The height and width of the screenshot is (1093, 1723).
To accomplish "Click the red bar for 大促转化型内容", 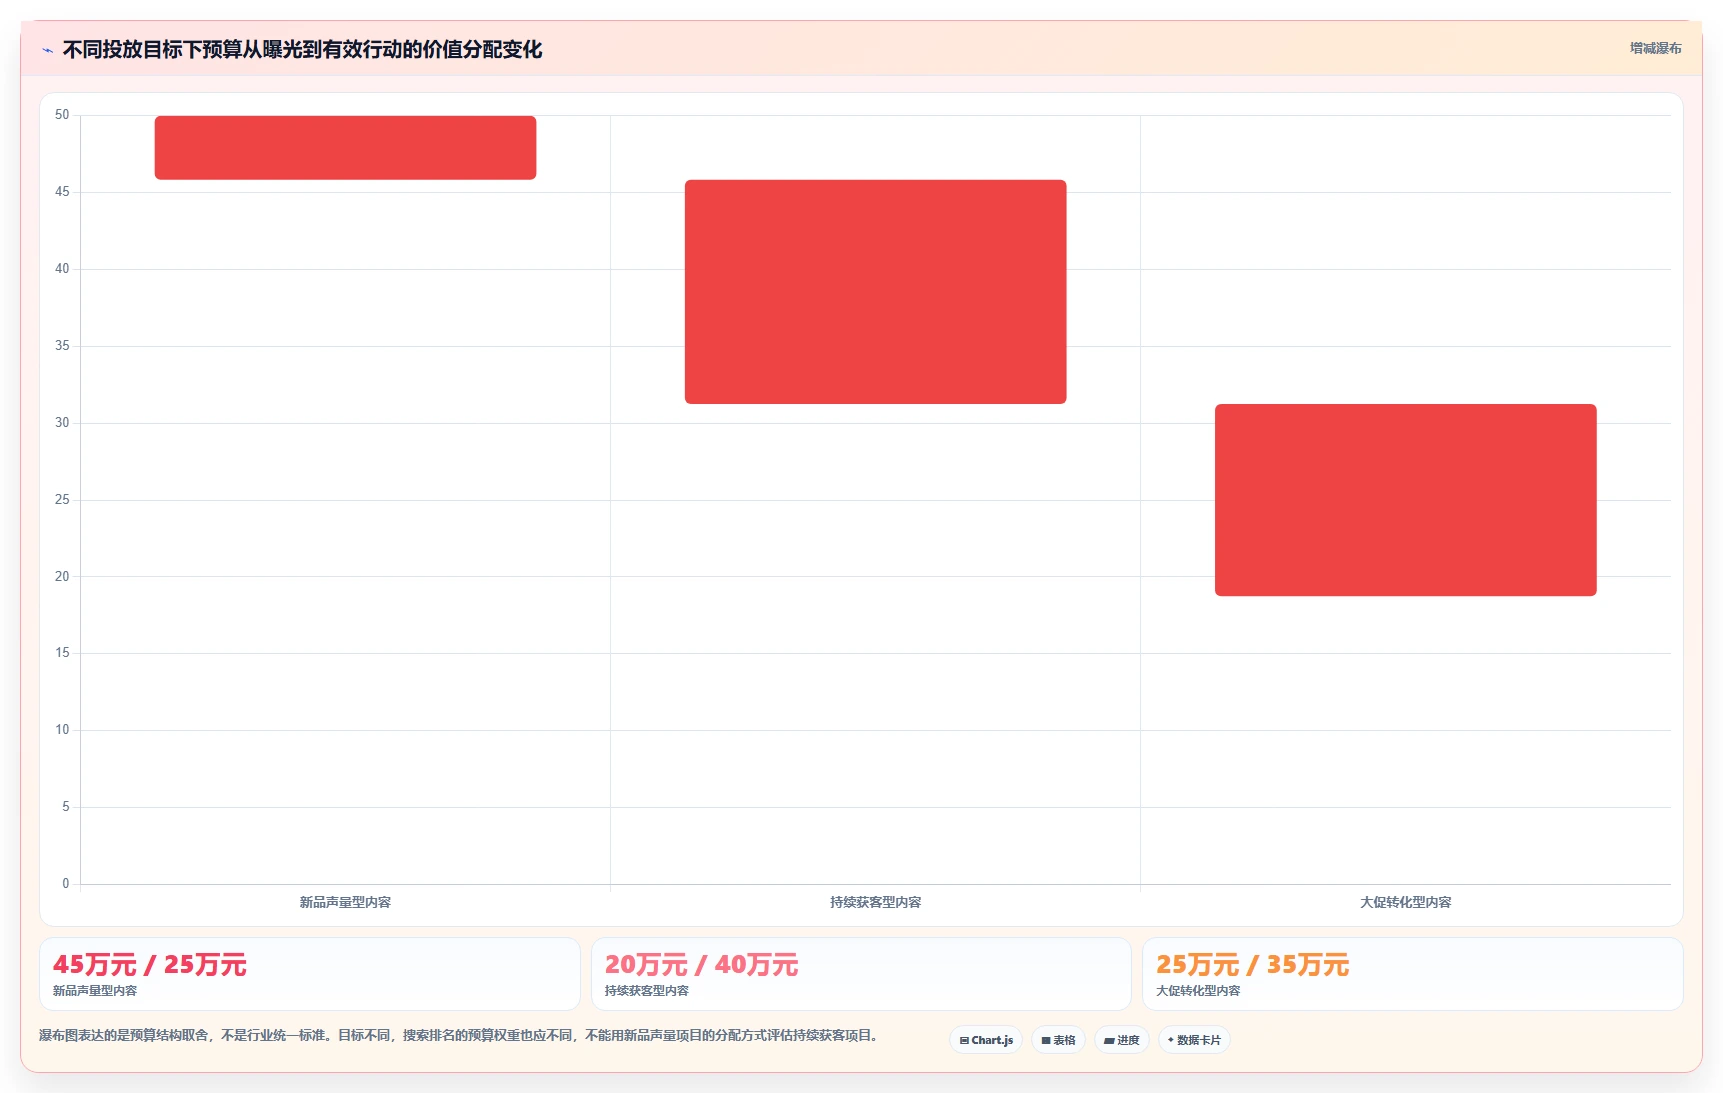I will coord(1405,500).
